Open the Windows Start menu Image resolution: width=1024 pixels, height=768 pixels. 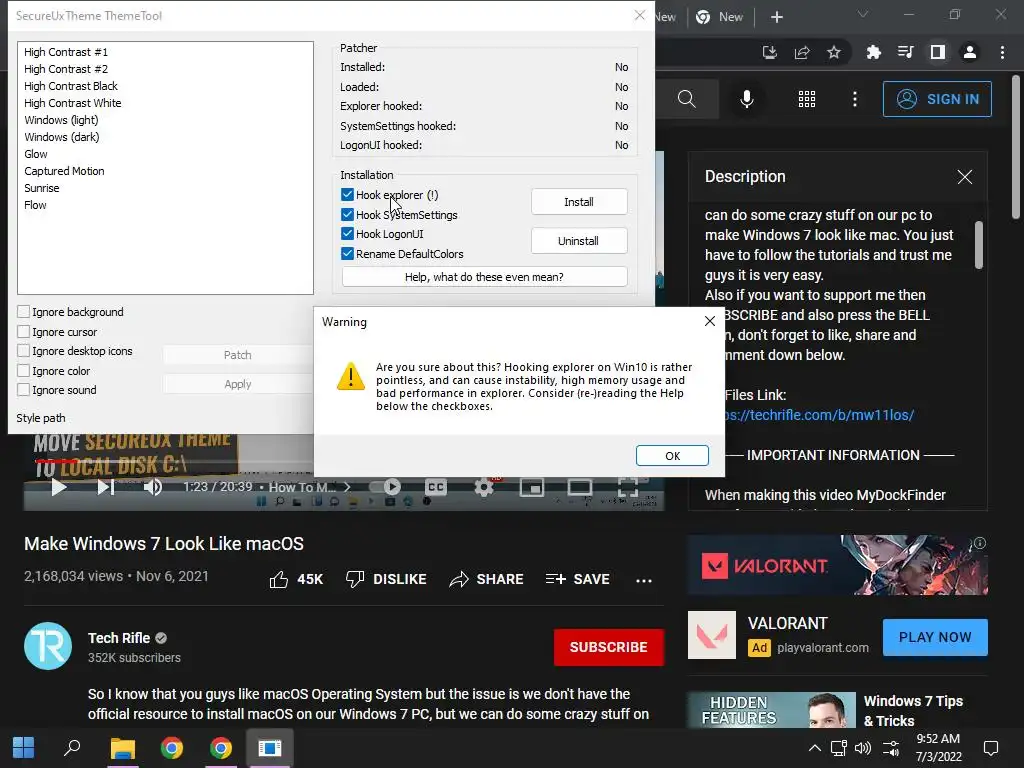(24, 748)
